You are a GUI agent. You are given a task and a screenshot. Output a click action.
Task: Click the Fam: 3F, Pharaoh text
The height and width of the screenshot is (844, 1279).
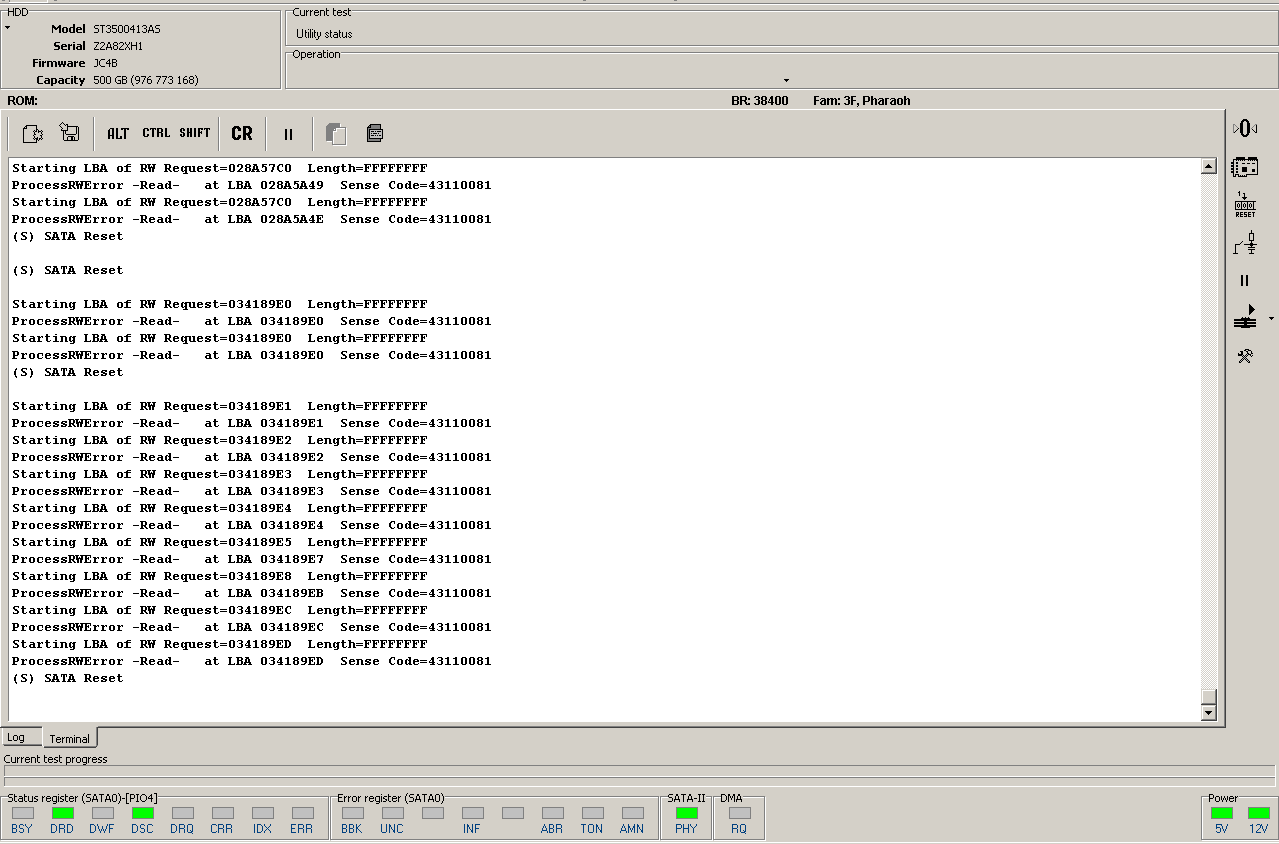861,101
